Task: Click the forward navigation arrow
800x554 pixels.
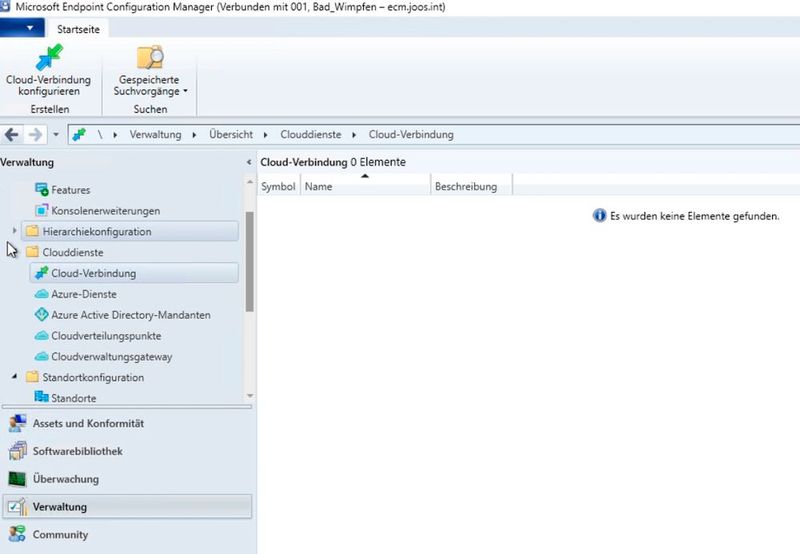Action: tap(35, 135)
